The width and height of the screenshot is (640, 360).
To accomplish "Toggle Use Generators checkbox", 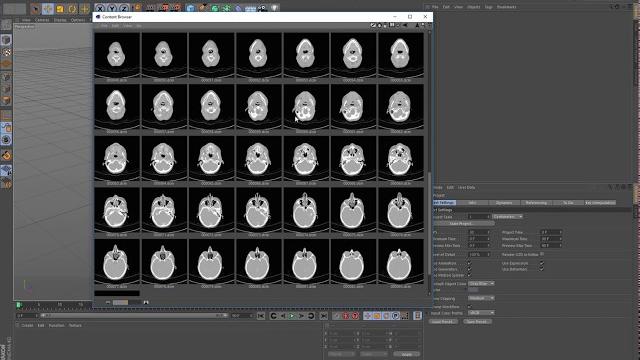I will point(469,270).
